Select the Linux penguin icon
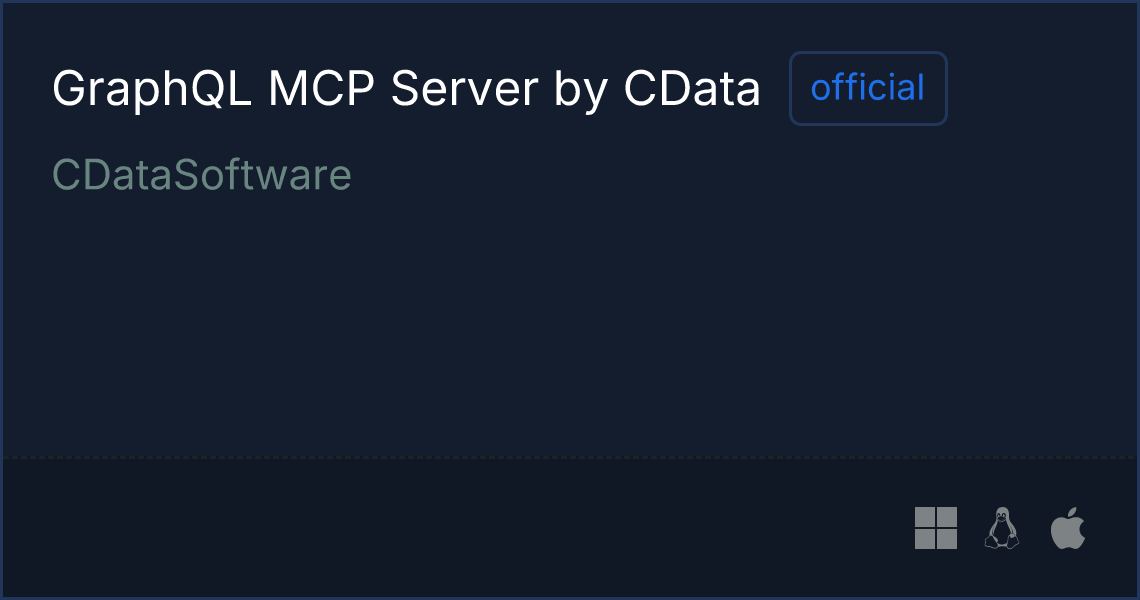The height and width of the screenshot is (600, 1140). [x=1002, y=528]
